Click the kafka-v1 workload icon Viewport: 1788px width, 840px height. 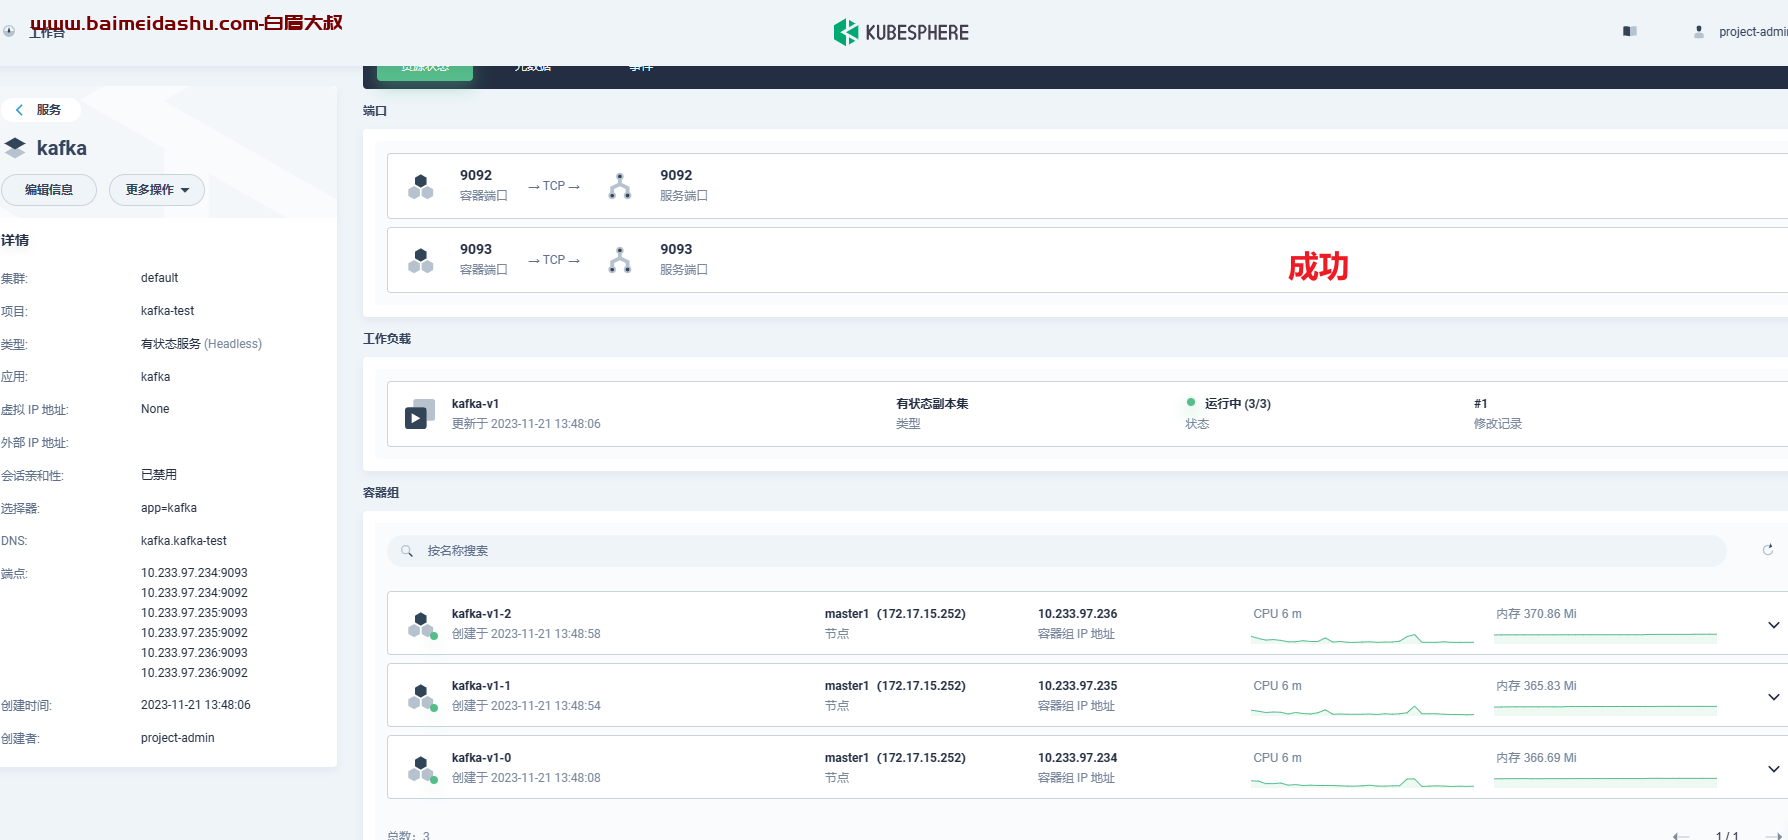(x=420, y=414)
